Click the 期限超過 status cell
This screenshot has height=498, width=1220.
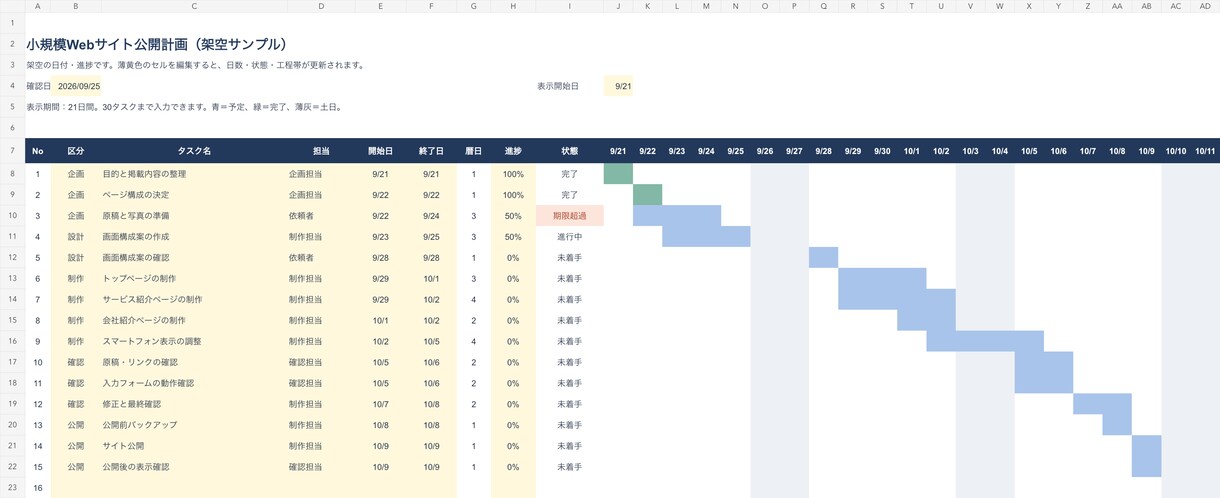[x=570, y=216]
